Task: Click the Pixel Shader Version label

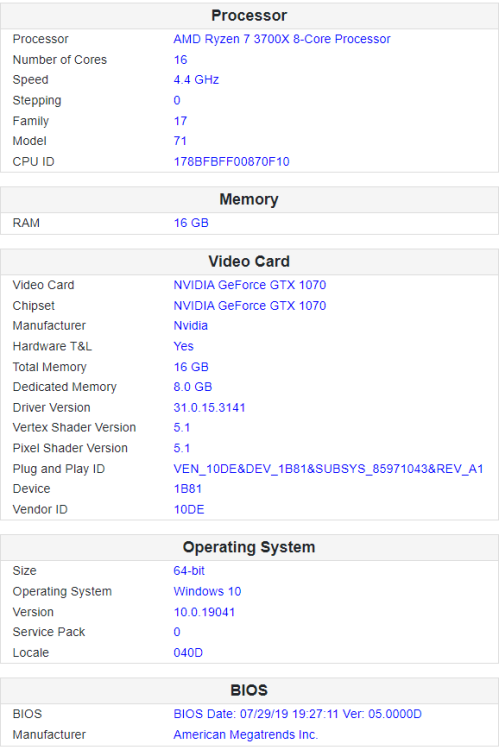Action: tap(70, 448)
